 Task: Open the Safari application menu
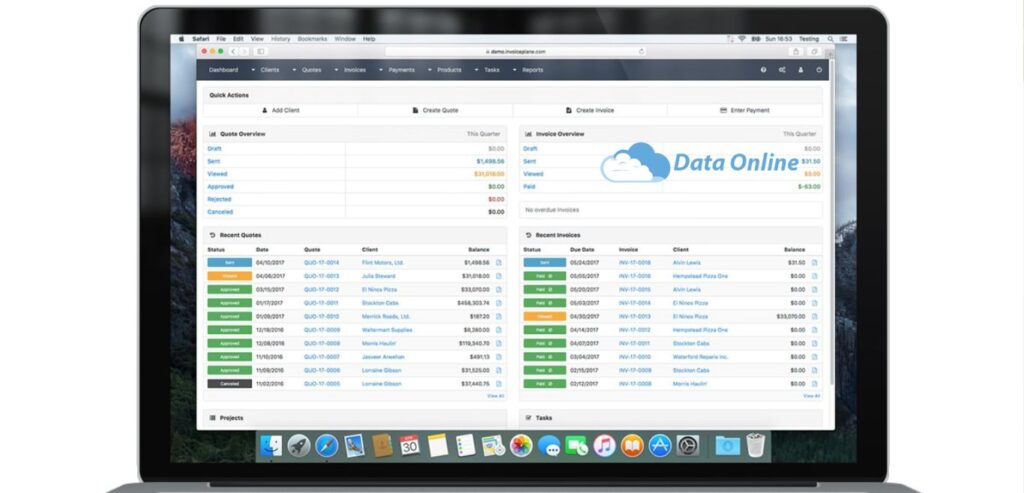[200, 39]
